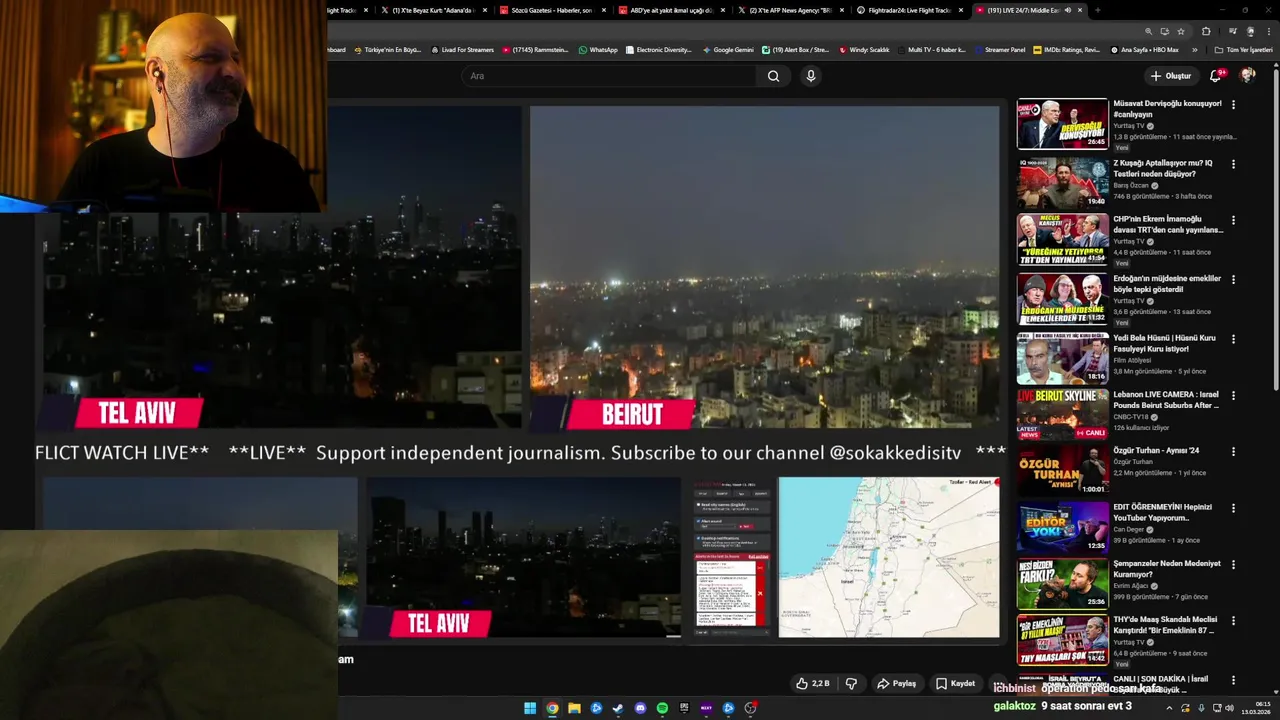Dislike the video with thumbs down
The height and width of the screenshot is (720, 1280).
pyautogui.click(x=852, y=683)
